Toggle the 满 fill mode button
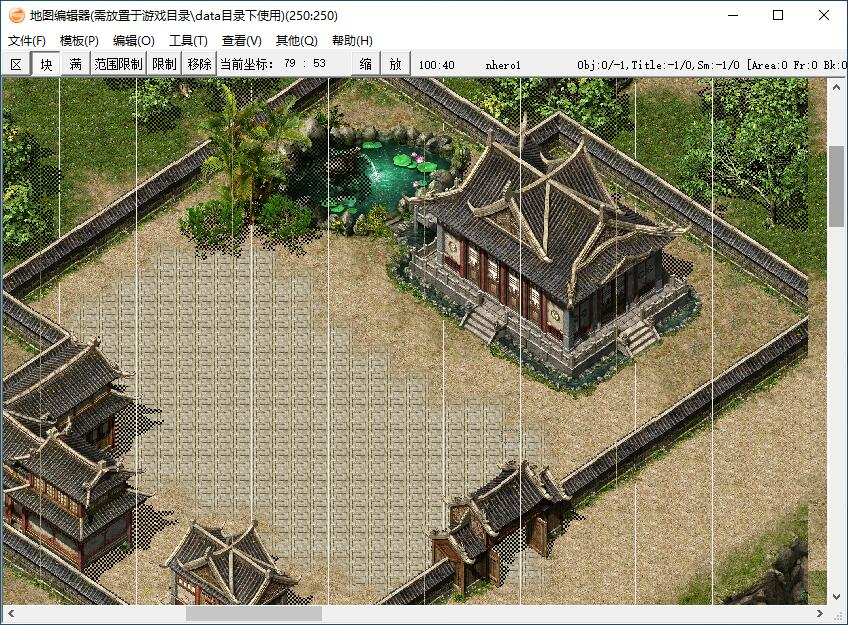The image size is (848, 625). [x=76, y=64]
